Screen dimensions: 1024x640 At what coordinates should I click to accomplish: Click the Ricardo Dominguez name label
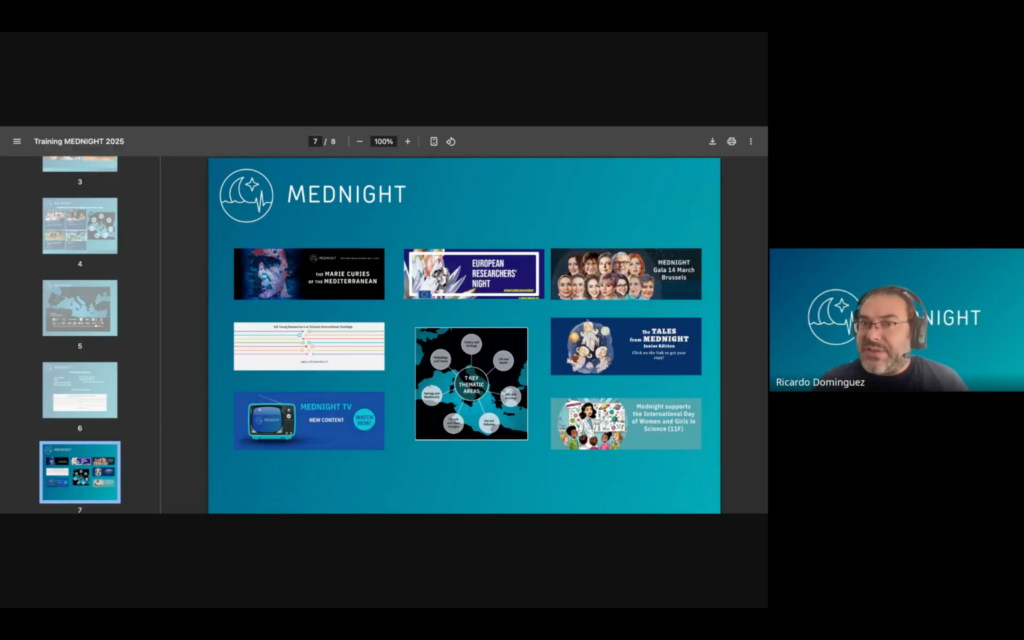click(x=820, y=382)
